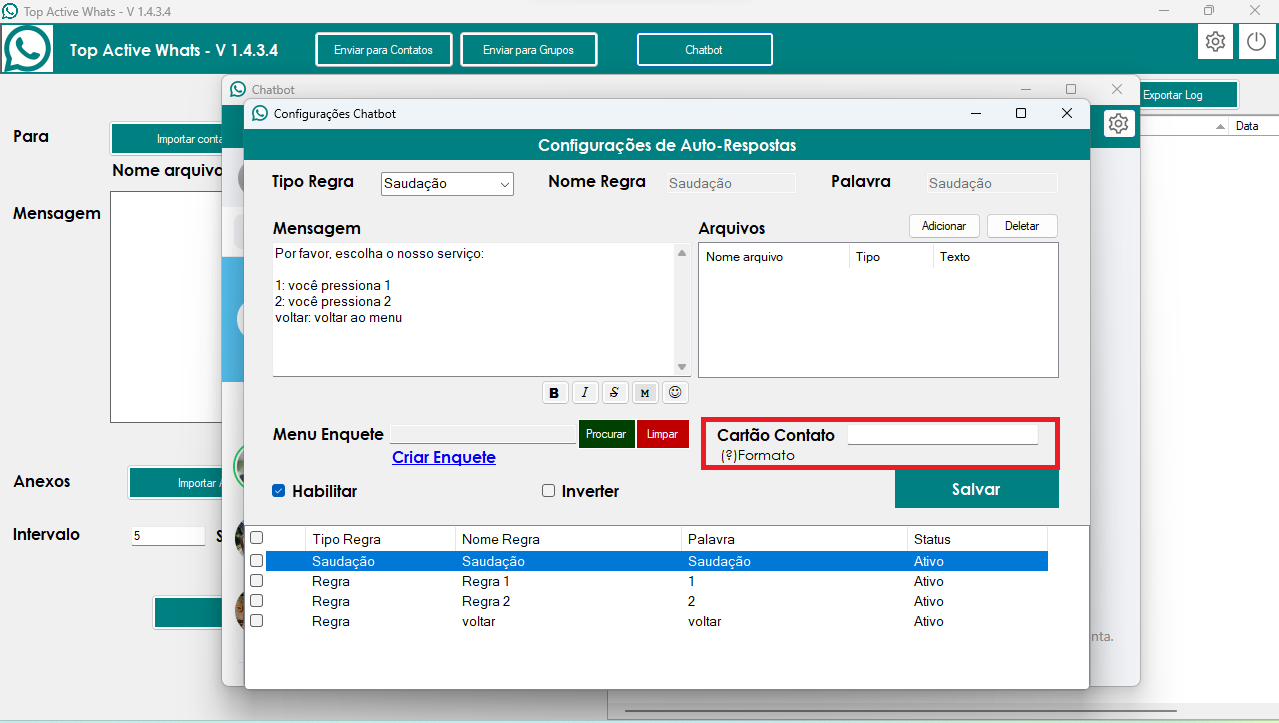This screenshot has height=723, width=1279.
Task: Apply monospace (M) formatting to the message
Action: coord(645,393)
